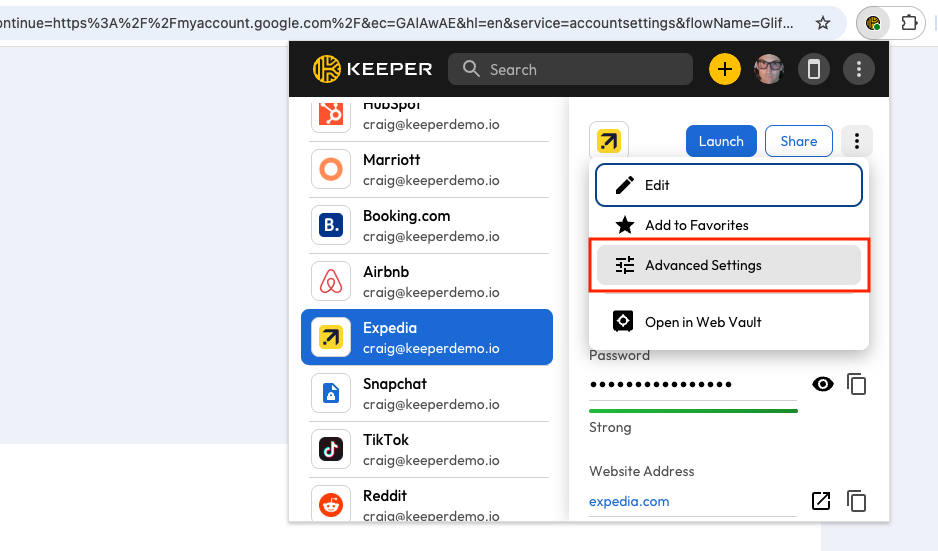The image size is (938, 551).
Task: Open the expedia.com link
Action: pos(629,501)
